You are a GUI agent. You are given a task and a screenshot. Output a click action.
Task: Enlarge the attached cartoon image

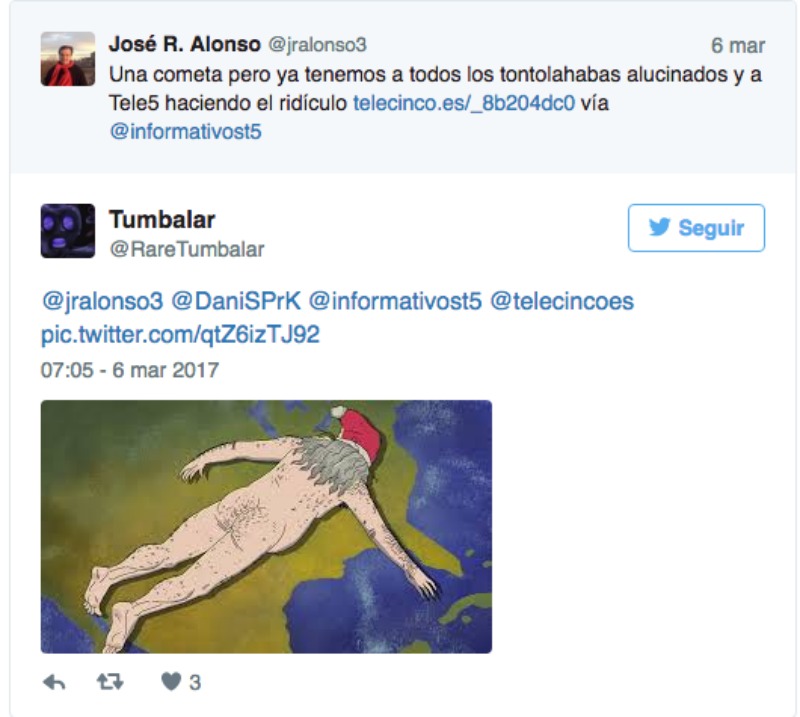[266, 527]
